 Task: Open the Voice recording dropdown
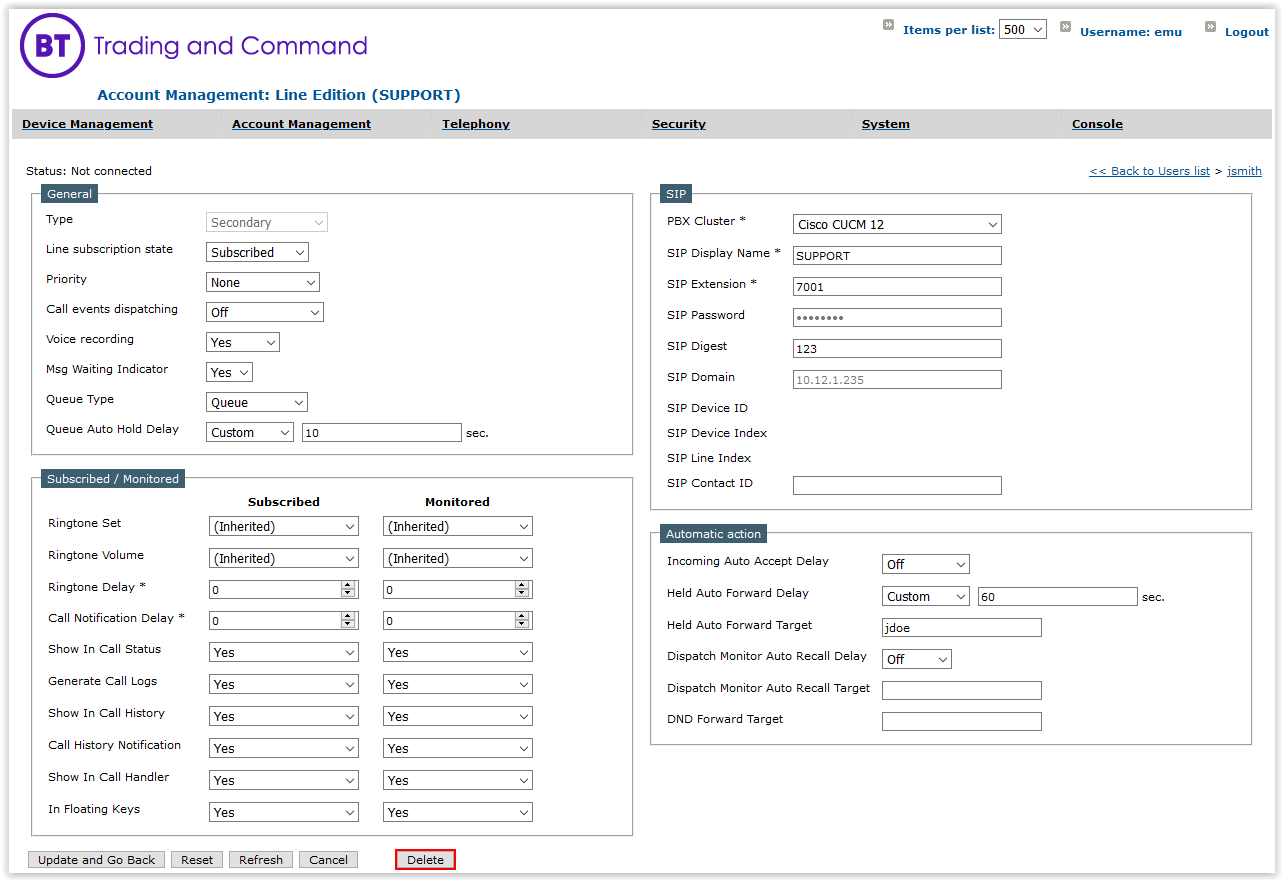click(243, 343)
